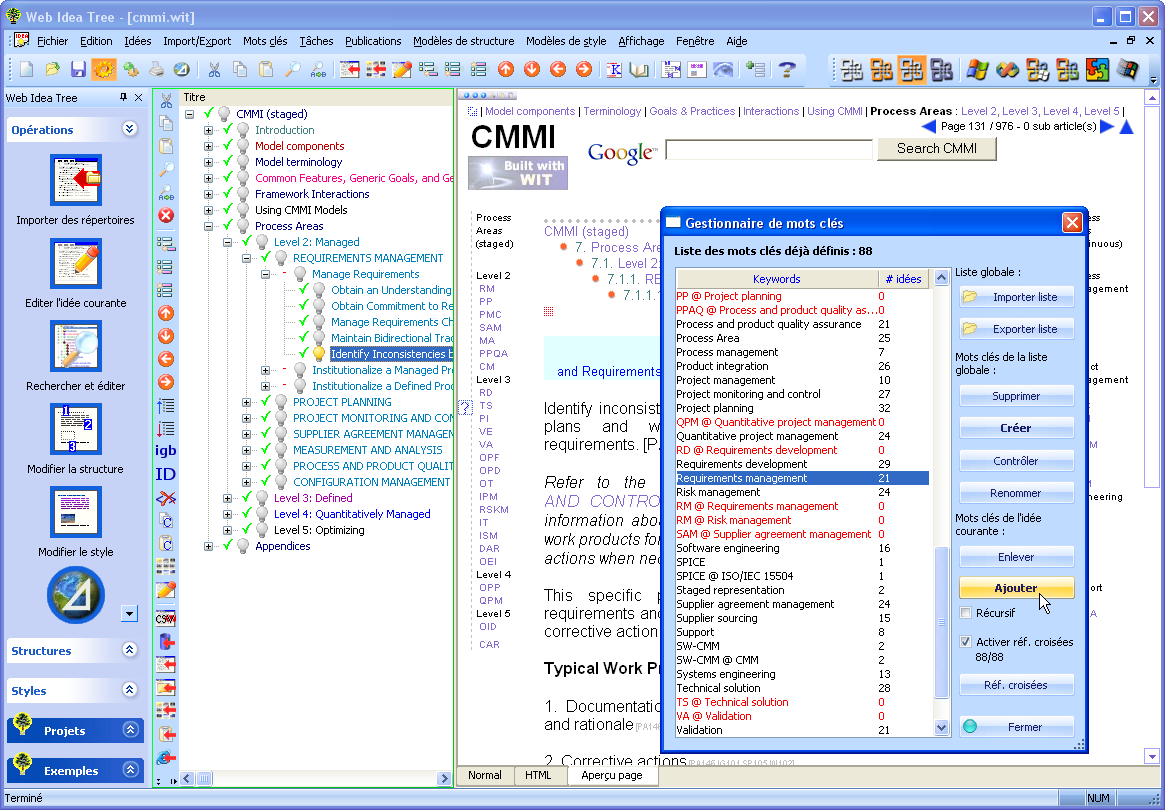Expand the Level 3: Defined tree node
Viewport: 1165px width, 810px height.
(229, 498)
